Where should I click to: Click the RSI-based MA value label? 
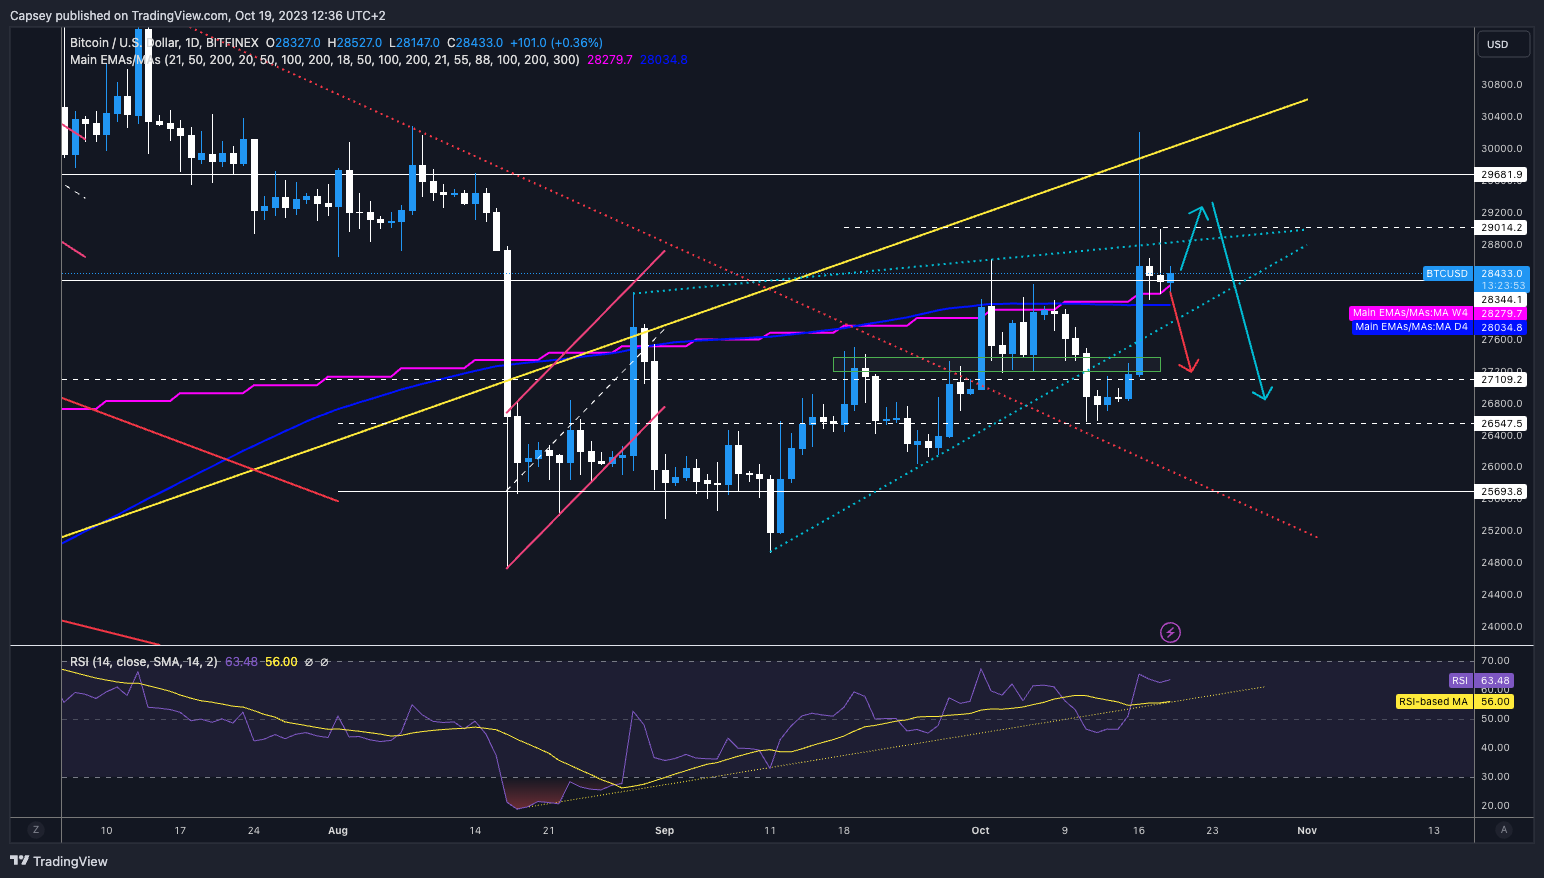pos(1432,701)
